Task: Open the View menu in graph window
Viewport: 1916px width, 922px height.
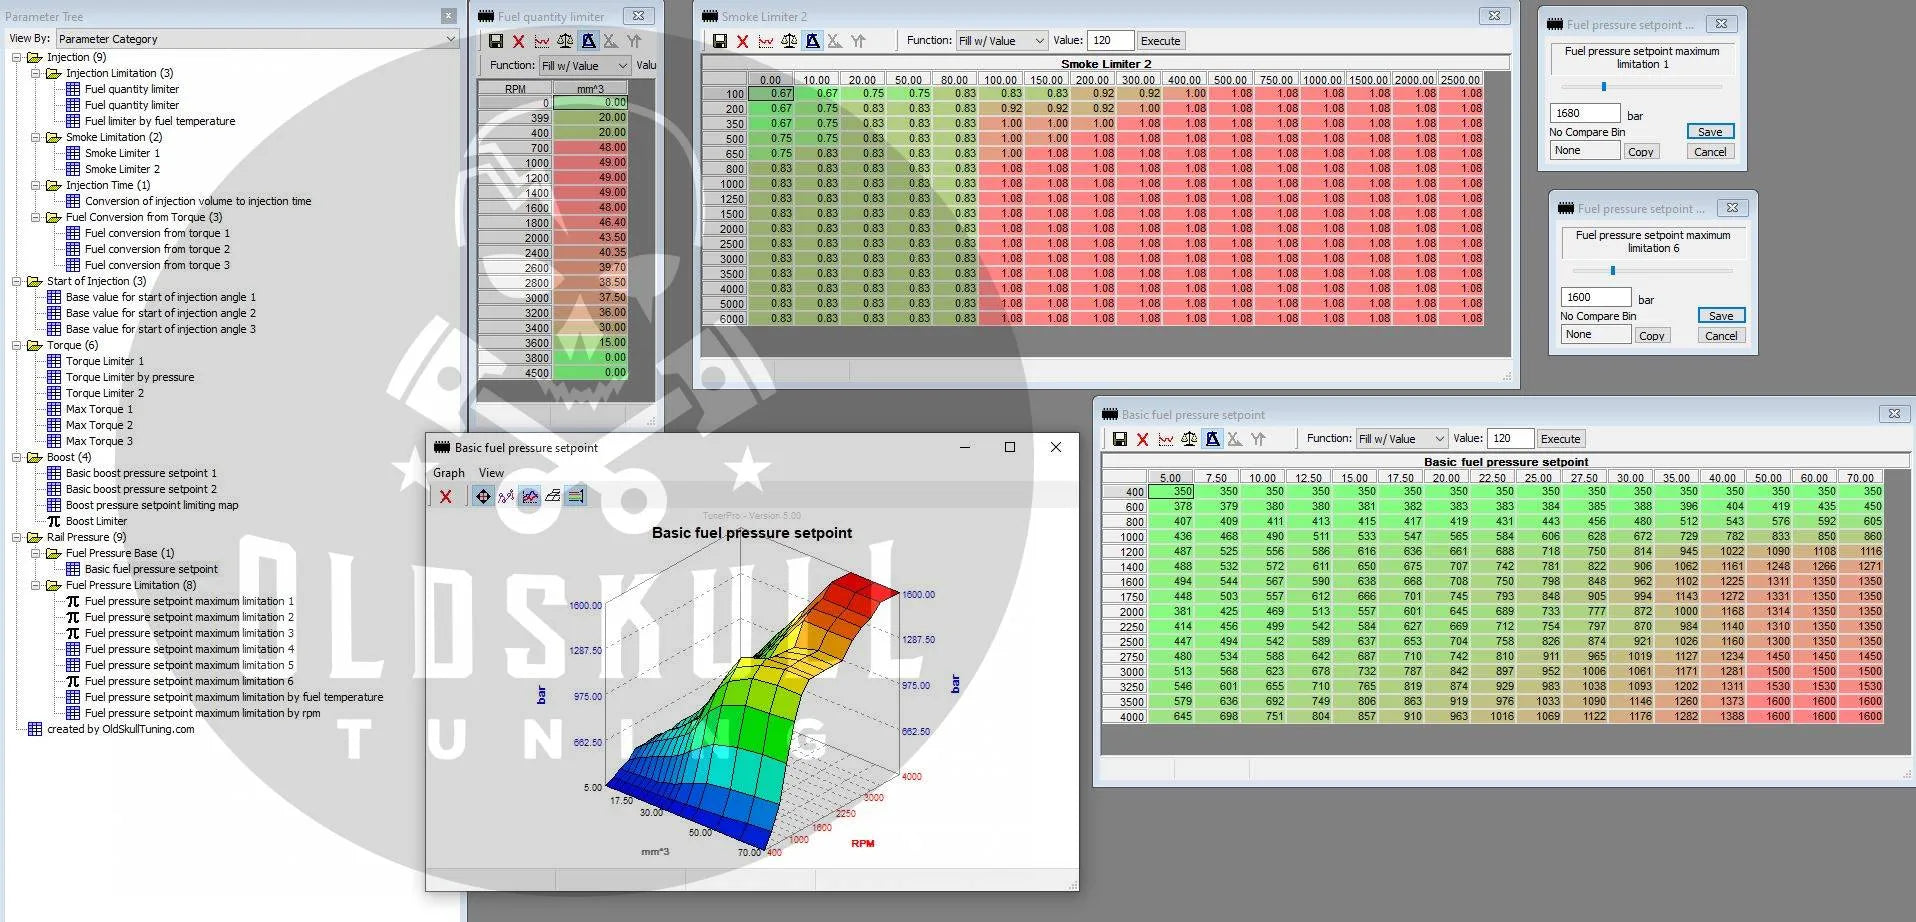Action: click(x=491, y=473)
